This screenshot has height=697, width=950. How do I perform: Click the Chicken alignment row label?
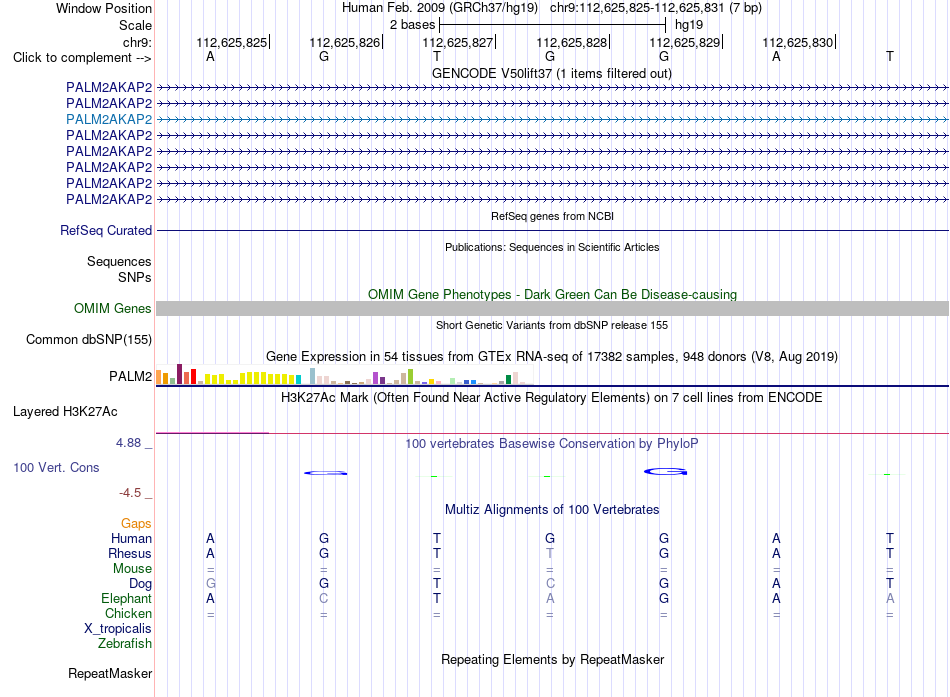pyautogui.click(x=128, y=614)
